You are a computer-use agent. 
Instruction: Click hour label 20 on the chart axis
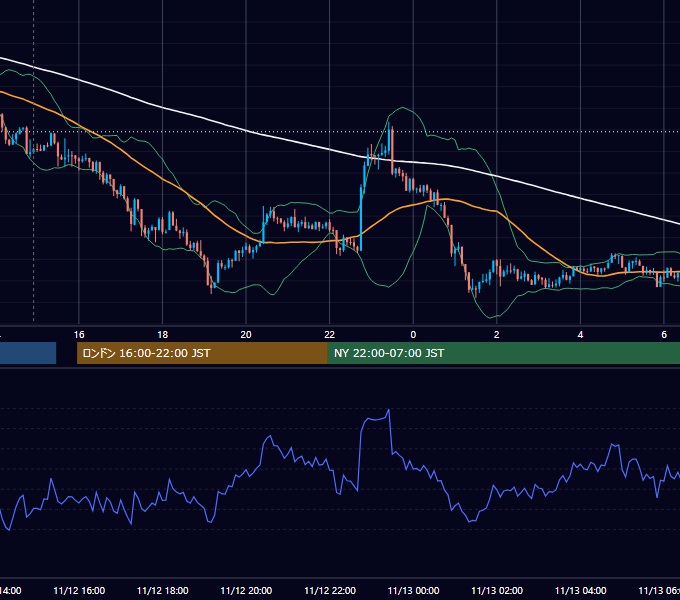click(246, 335)
